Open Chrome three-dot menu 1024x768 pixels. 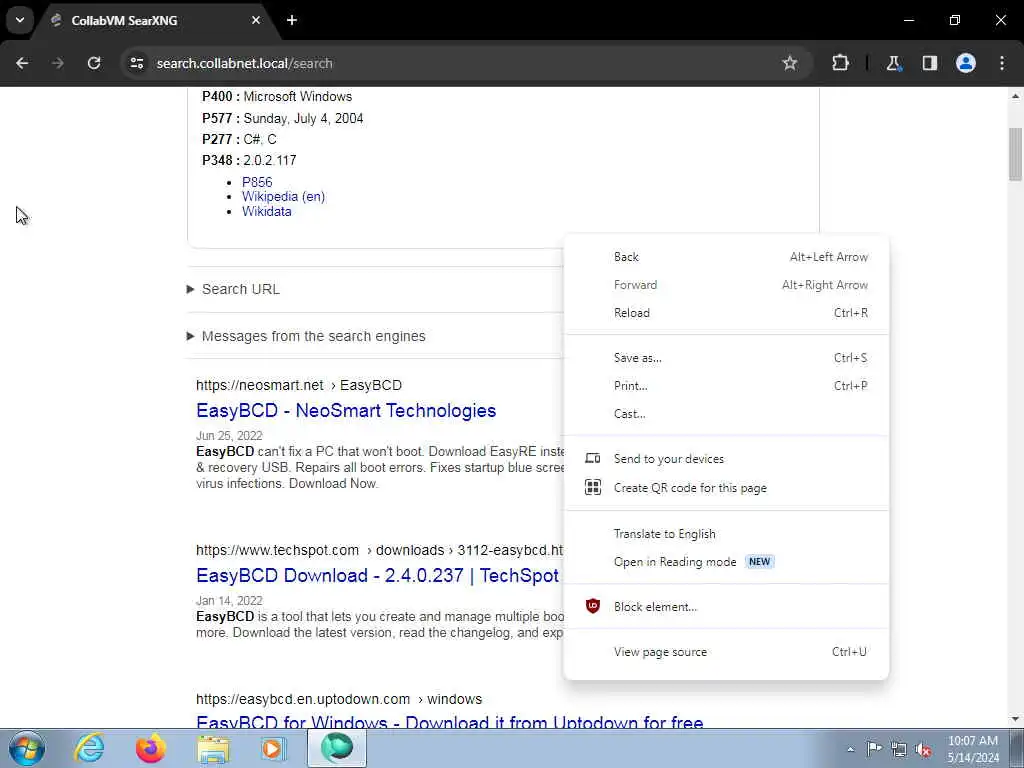pos(1002,63)
